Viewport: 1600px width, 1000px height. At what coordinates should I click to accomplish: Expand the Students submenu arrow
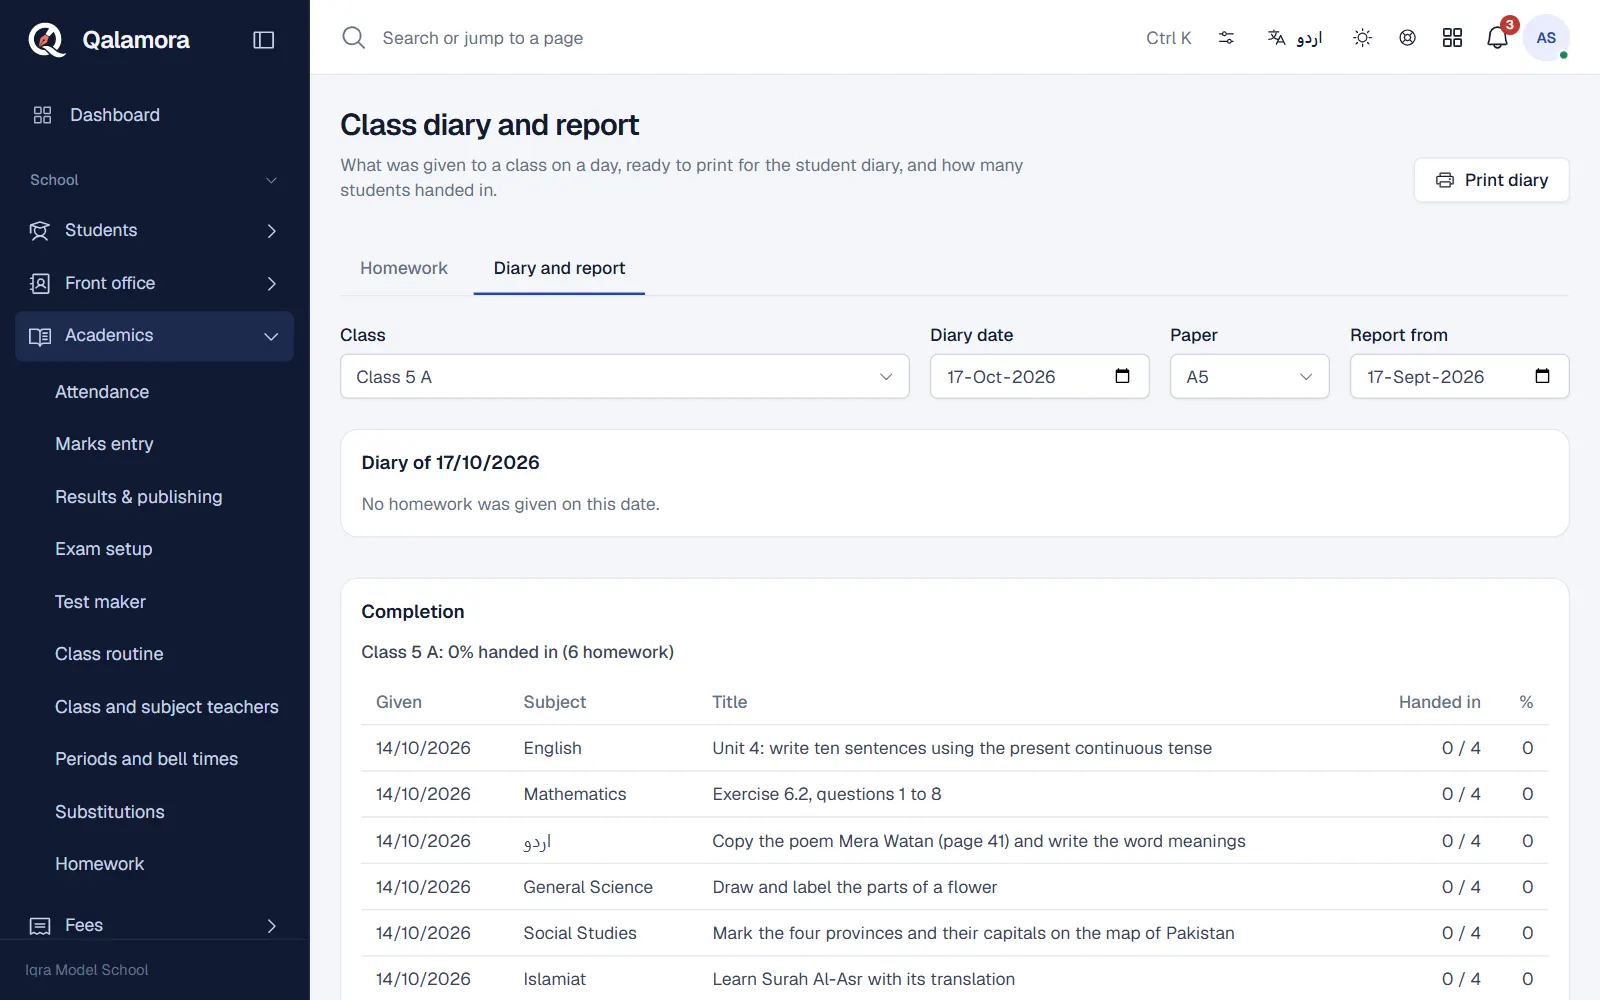click(x=271, y=231)
